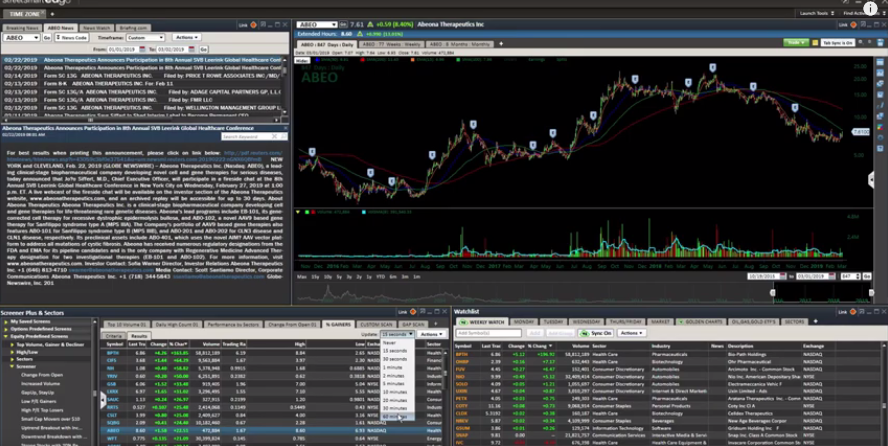Open the Watchlist Actions dropdown
The height and width of the screenshot is (446, 888).
tap(631, 333)
